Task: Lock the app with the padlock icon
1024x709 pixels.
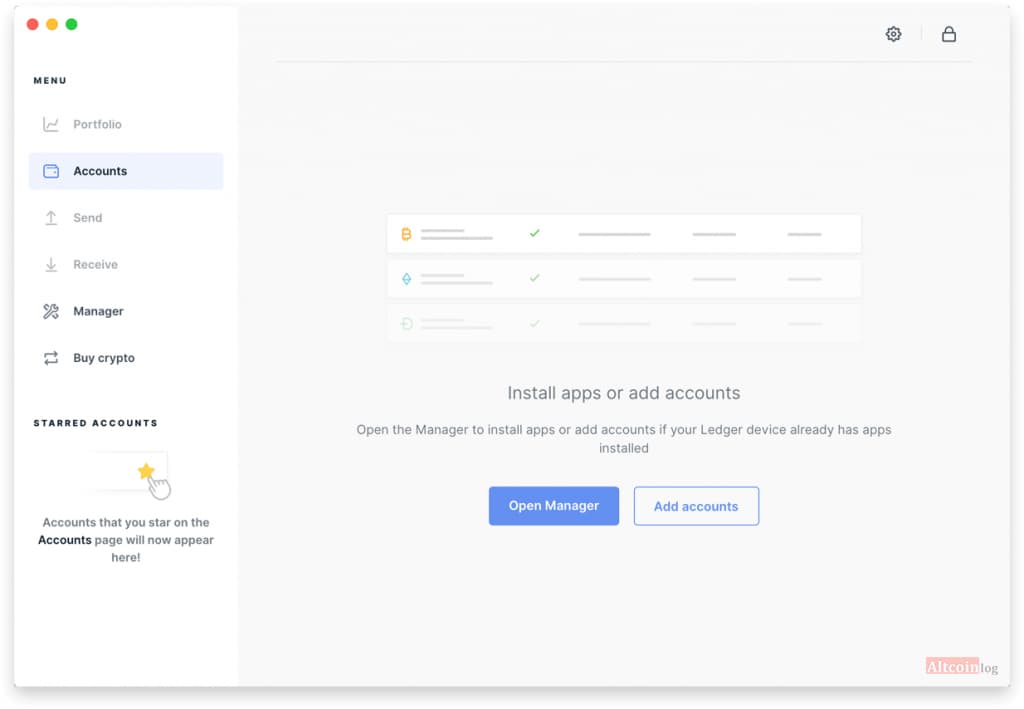Action: tap(948, 34)
